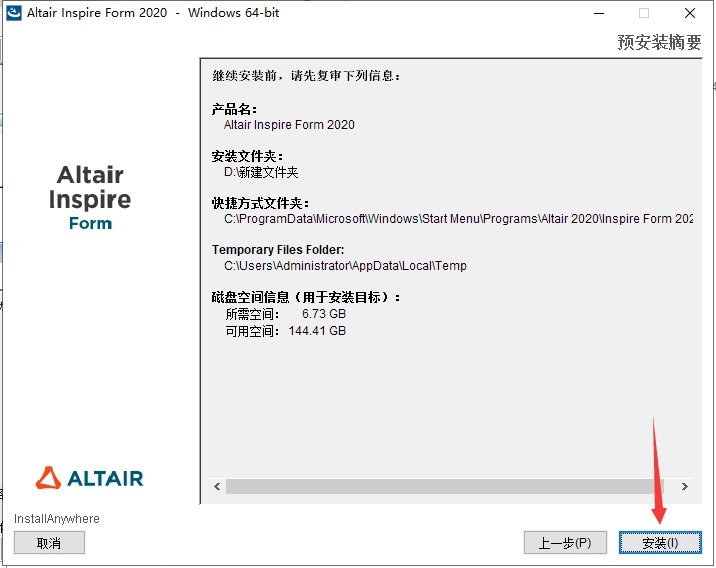Image resolution: width=716 pixels, height=568 pixels.
Task: Click the horizontal scrollbar right arrow
Action: 684,487
